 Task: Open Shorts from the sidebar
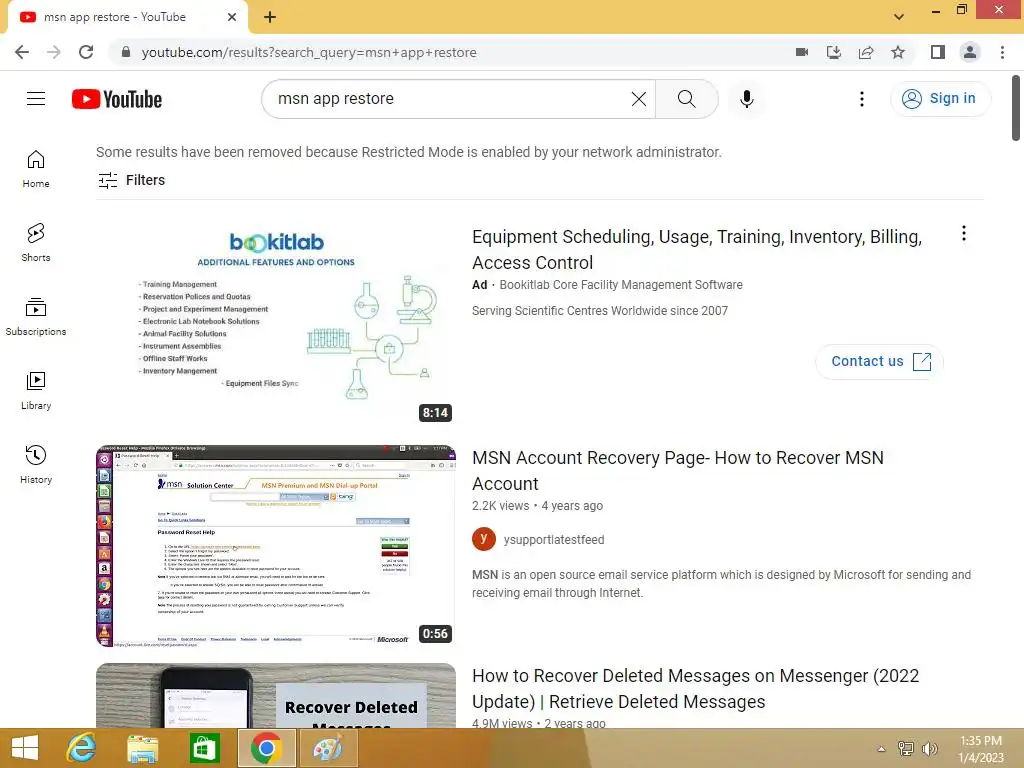pyautogui.click(x=36, y=243)
